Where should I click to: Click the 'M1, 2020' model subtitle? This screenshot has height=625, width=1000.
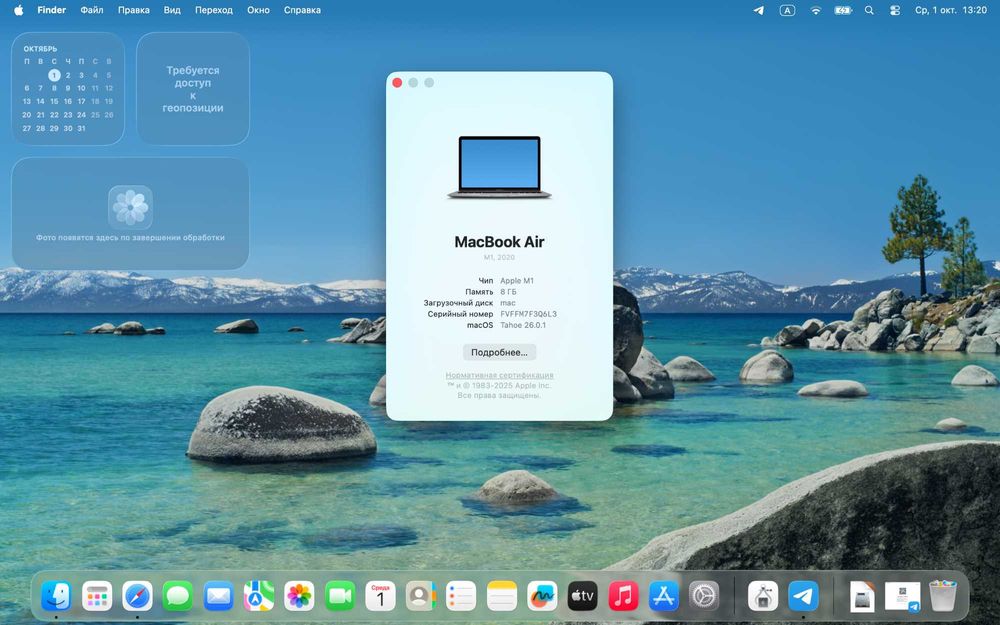pos(499,258)
